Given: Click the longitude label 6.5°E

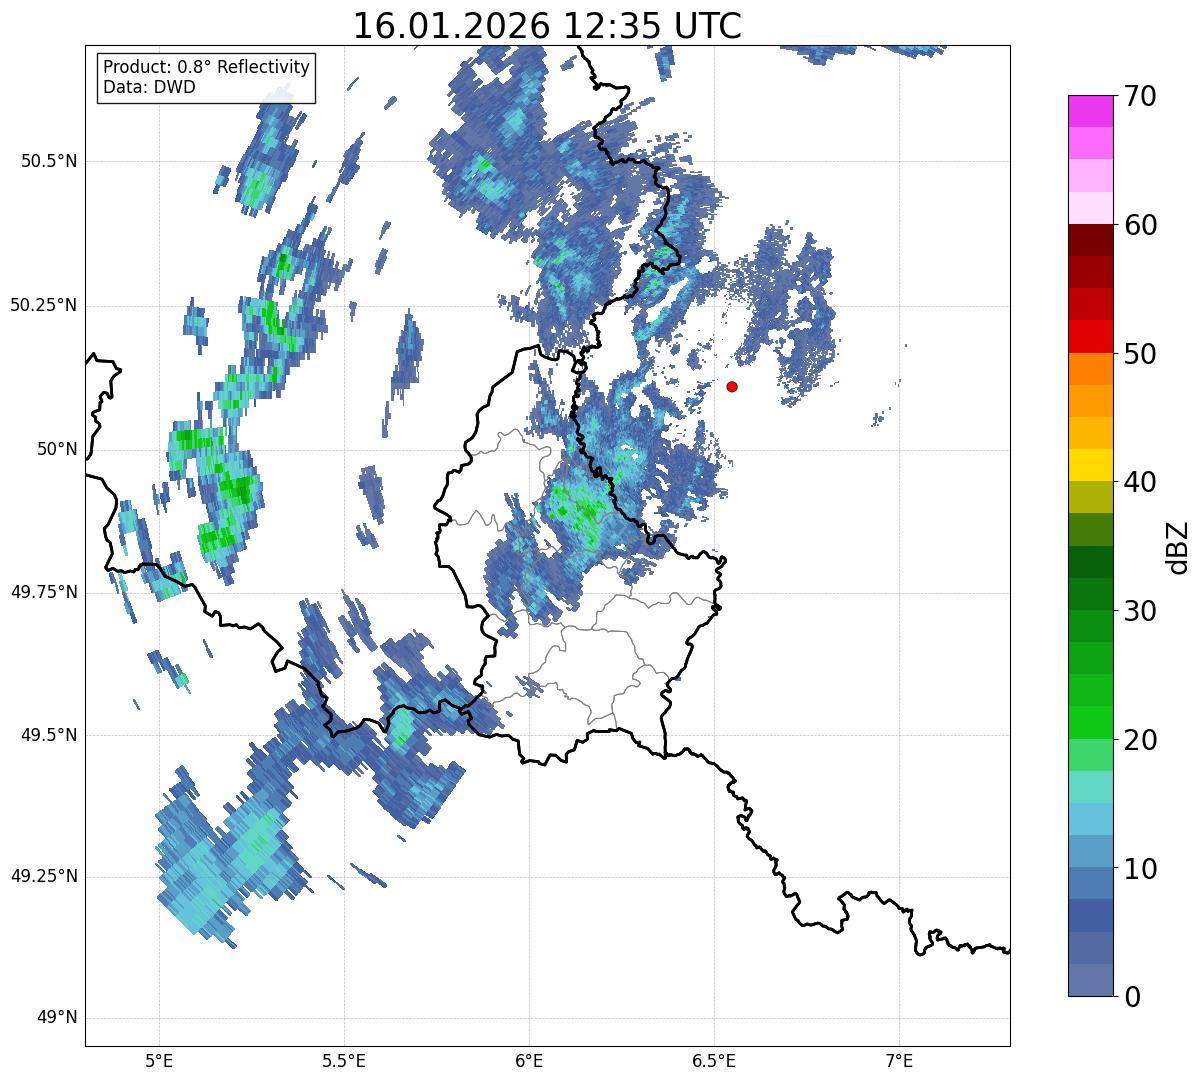Looking at the screenshot, I should tap(714, 1060).
